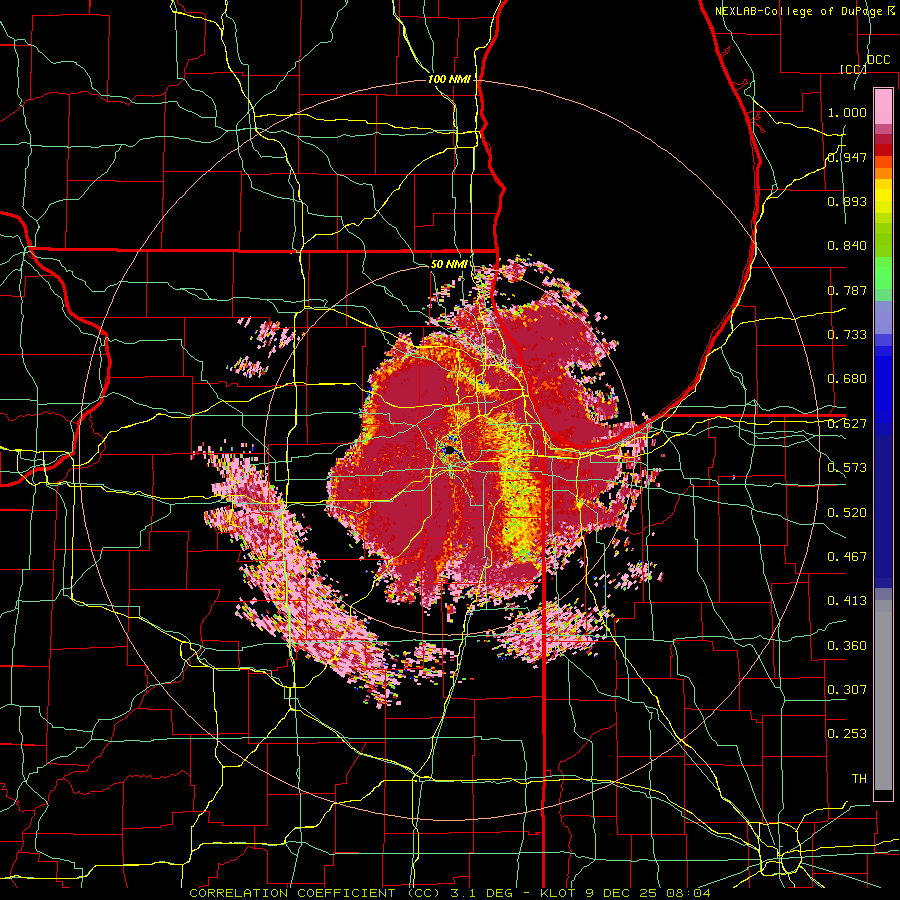Select the 0.467 legend value

847,557
